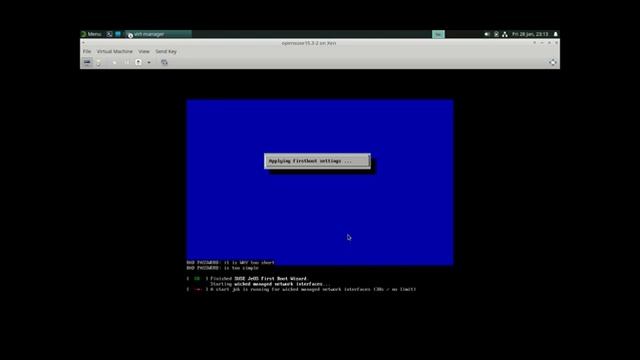Open the Send Key menu
Image resolution: width=640 pixels, height=360 pixels.
pyautogui.click(x=166, y=51)
